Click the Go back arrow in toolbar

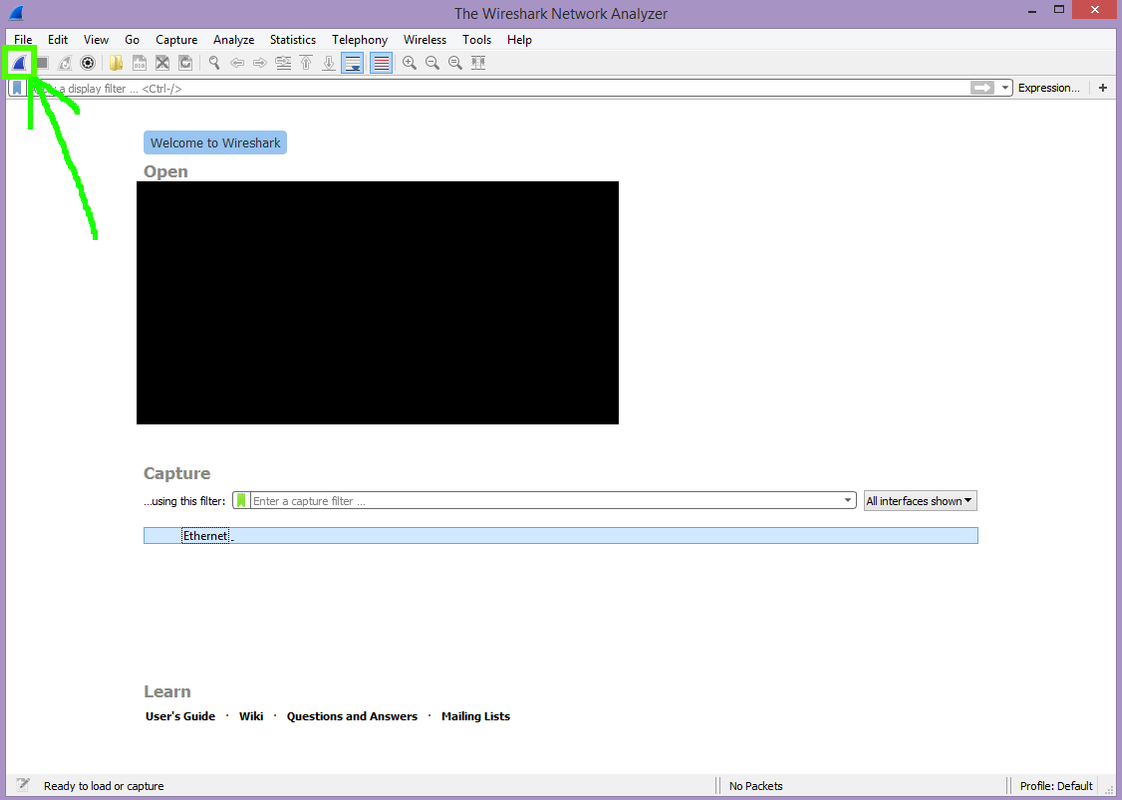click(237, 63)
